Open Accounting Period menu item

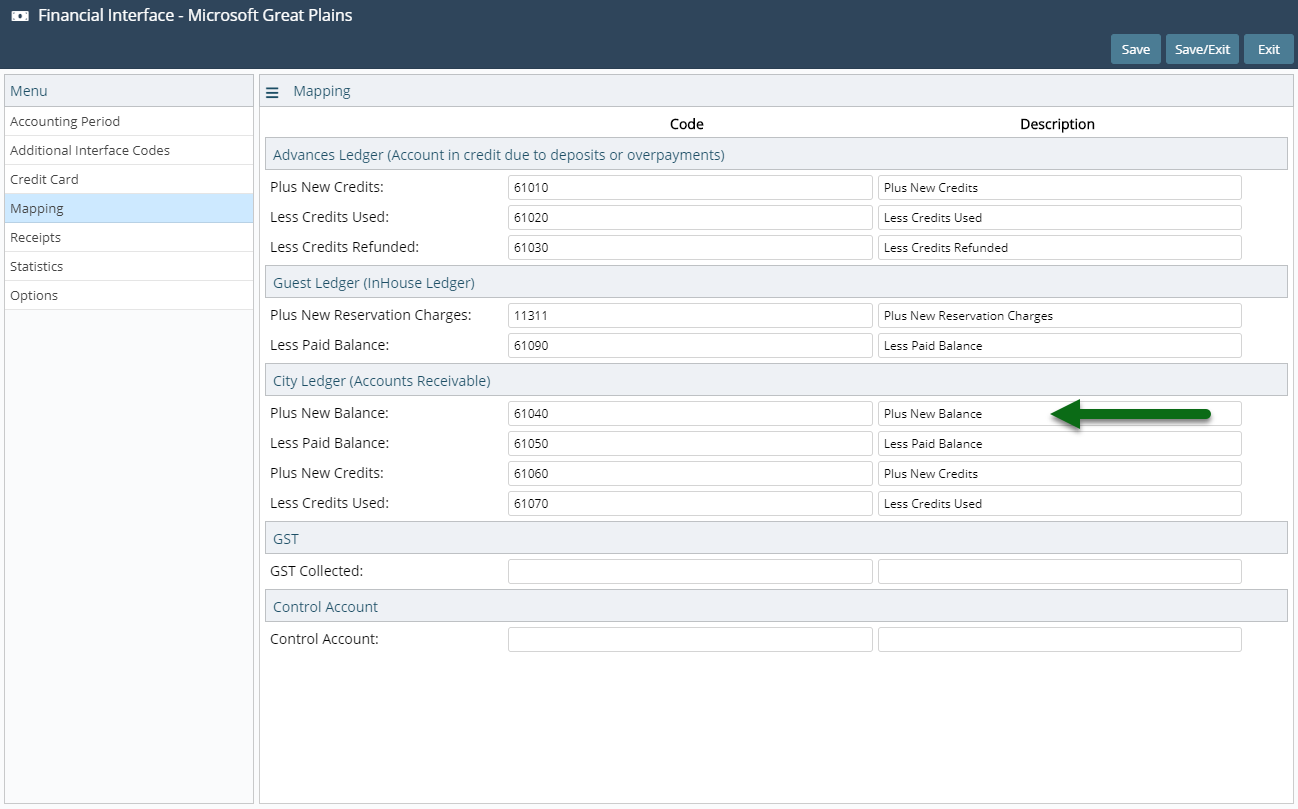click(x=129, y=121)
